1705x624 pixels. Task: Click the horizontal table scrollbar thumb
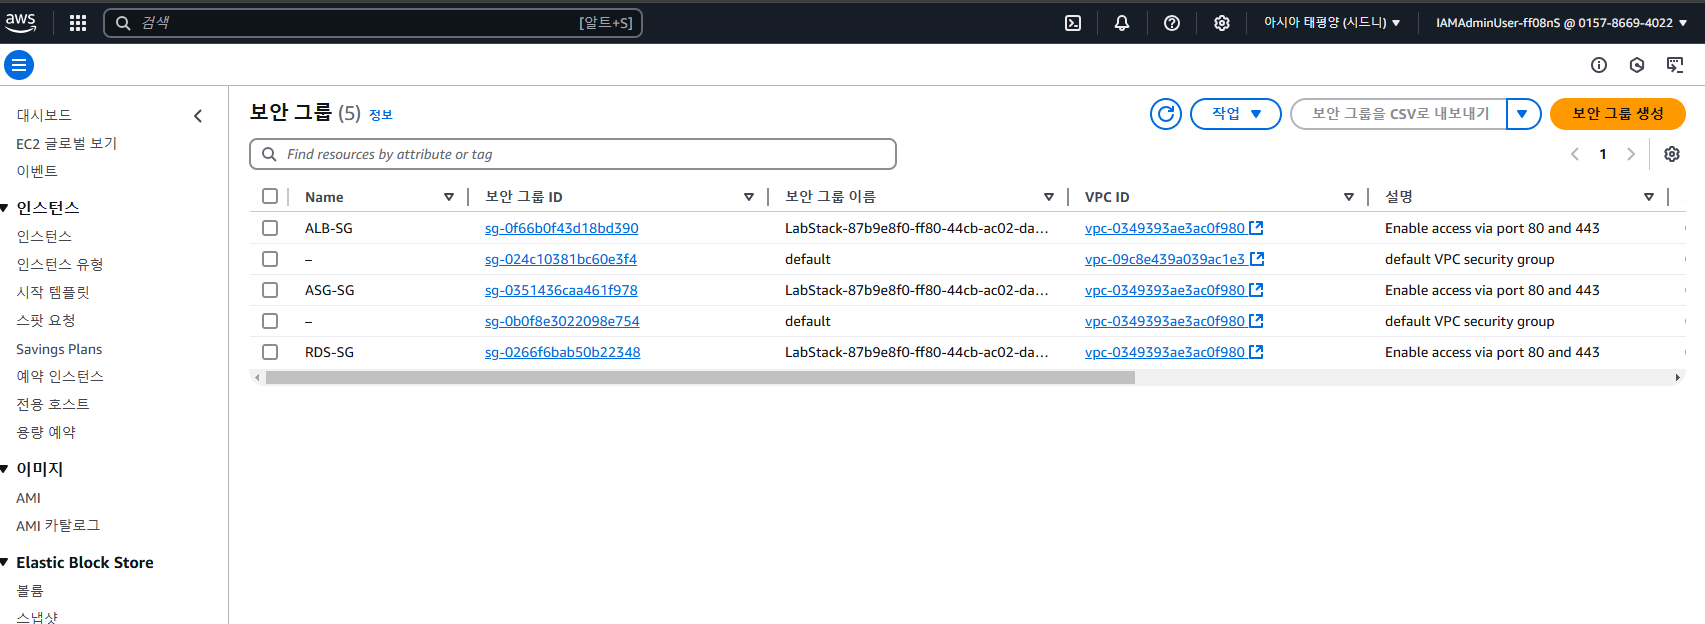700,378
